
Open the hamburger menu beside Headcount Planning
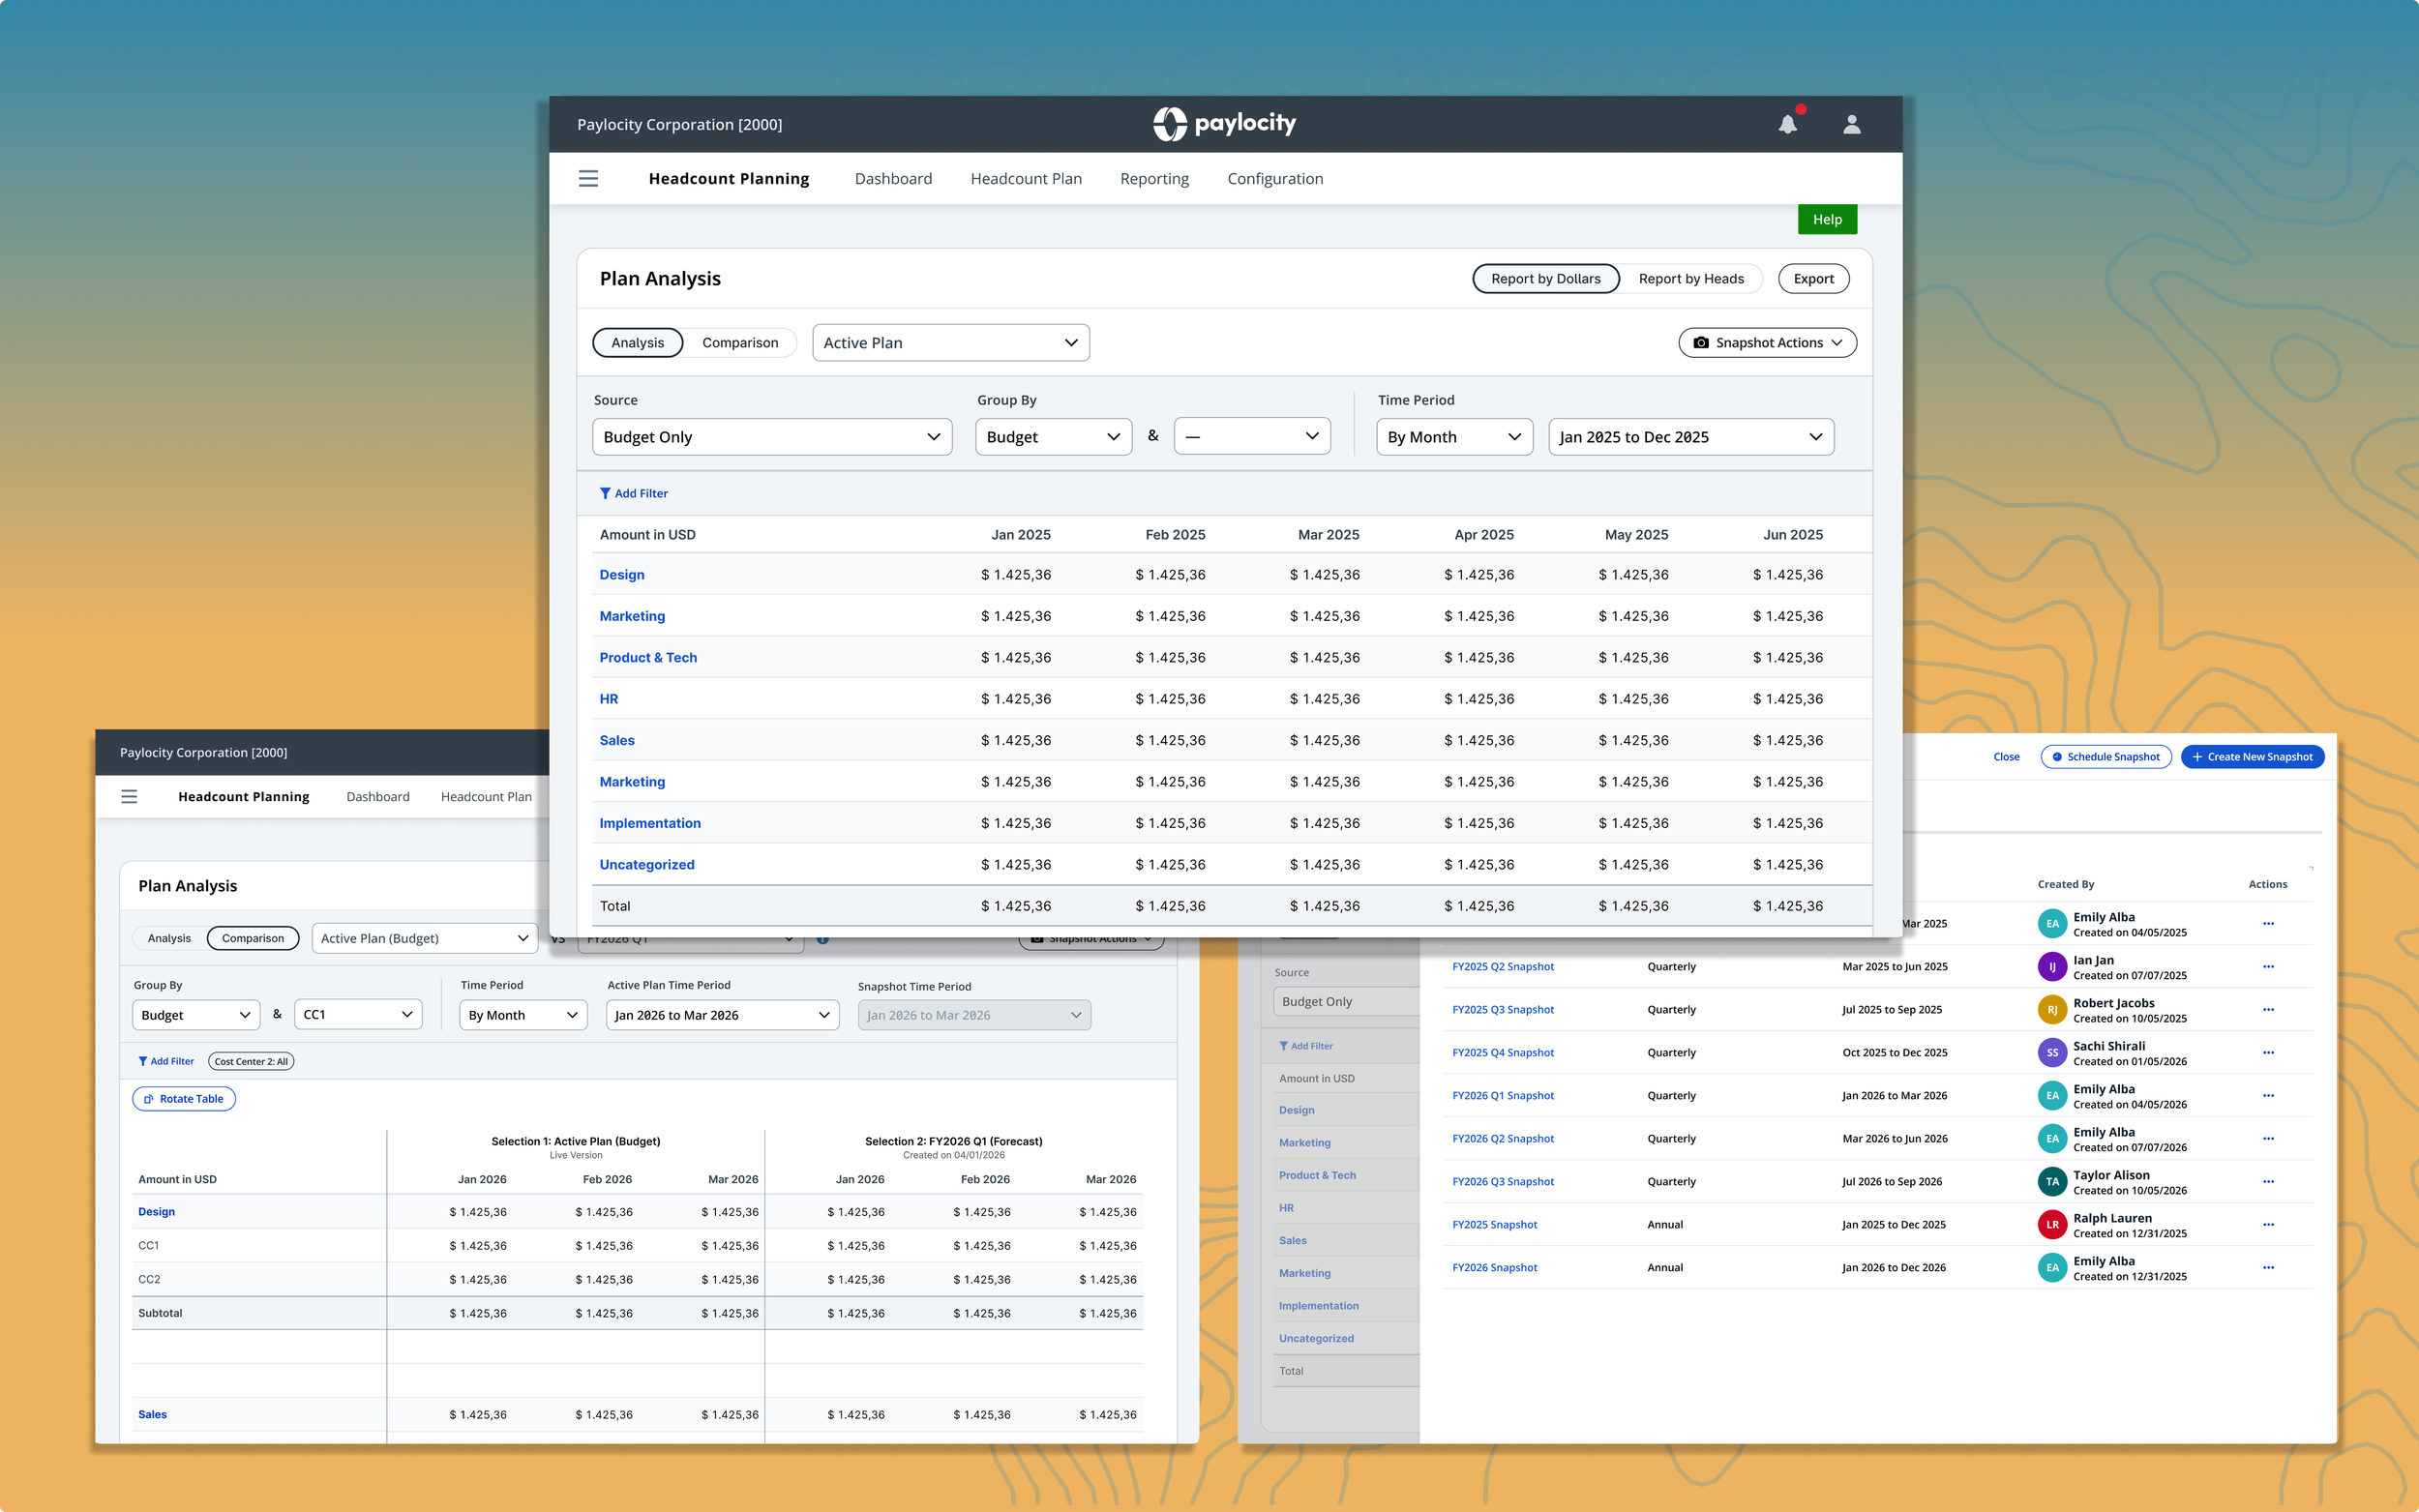(588, 178)
